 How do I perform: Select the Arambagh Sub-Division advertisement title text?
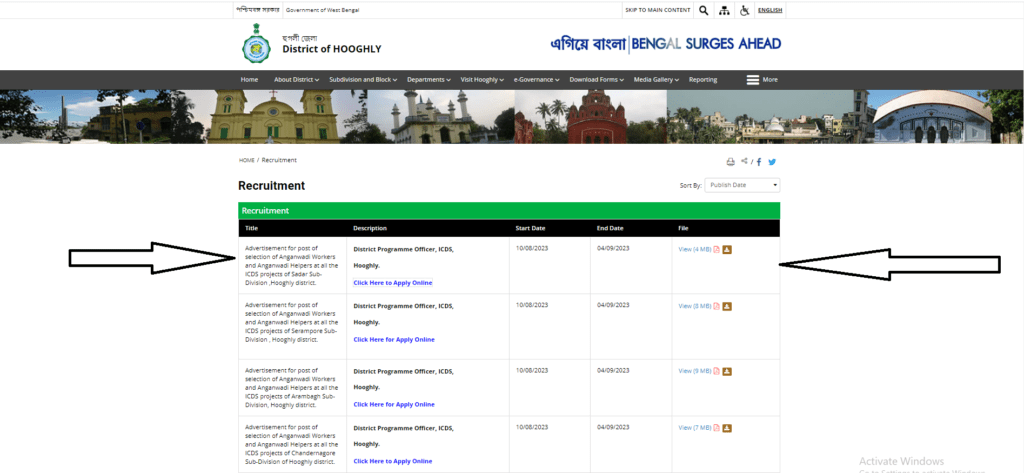tap(291, 387)
